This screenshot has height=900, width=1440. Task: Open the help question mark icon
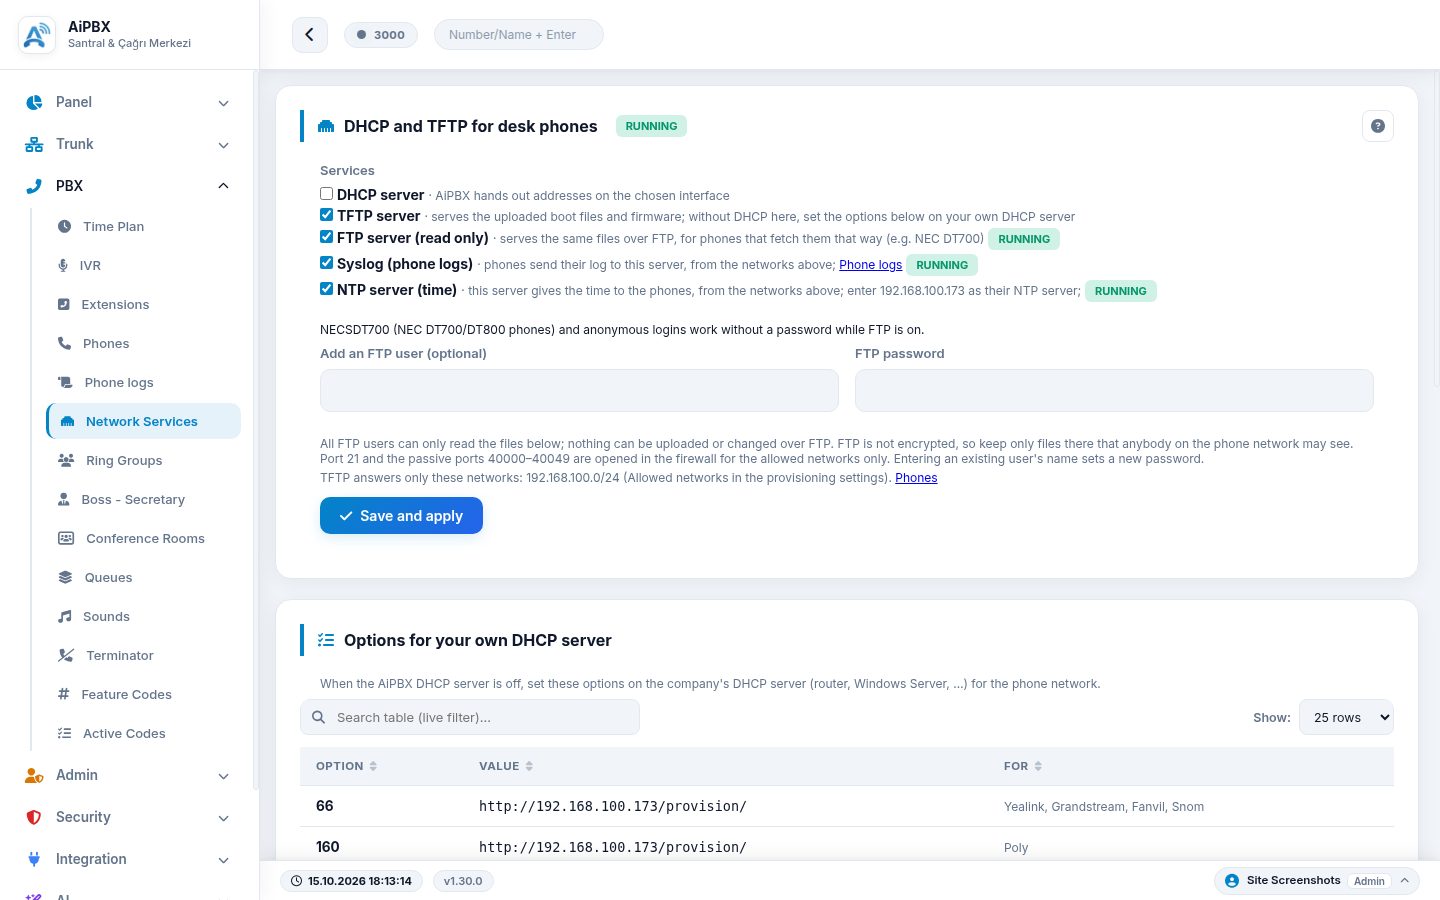[1378, 126]
